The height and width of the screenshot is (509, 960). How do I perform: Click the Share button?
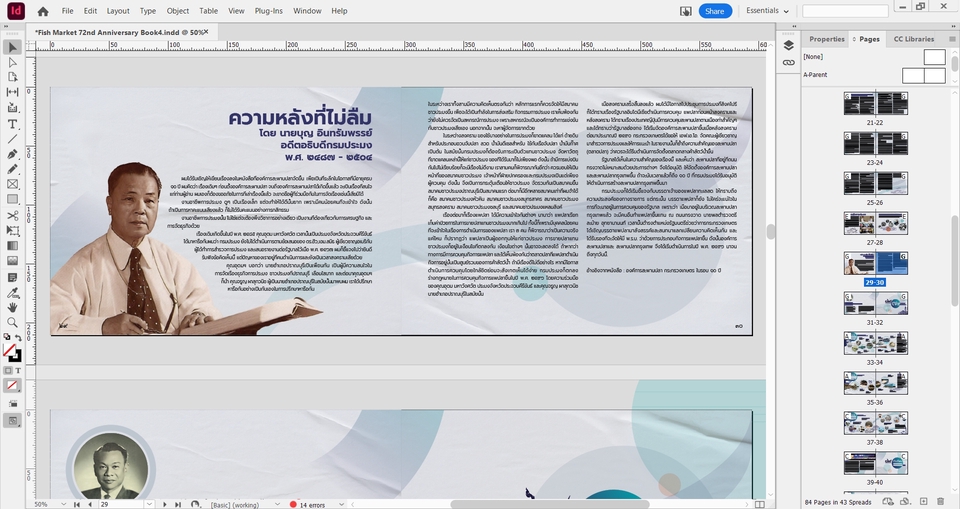pos(715,11)
